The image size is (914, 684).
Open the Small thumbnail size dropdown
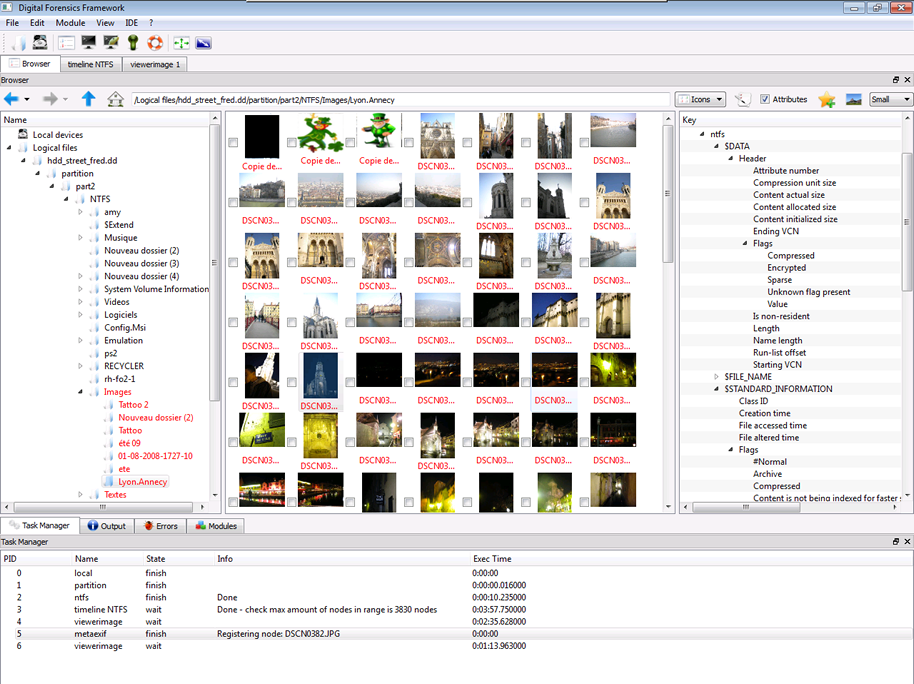(x=888, y=99)
